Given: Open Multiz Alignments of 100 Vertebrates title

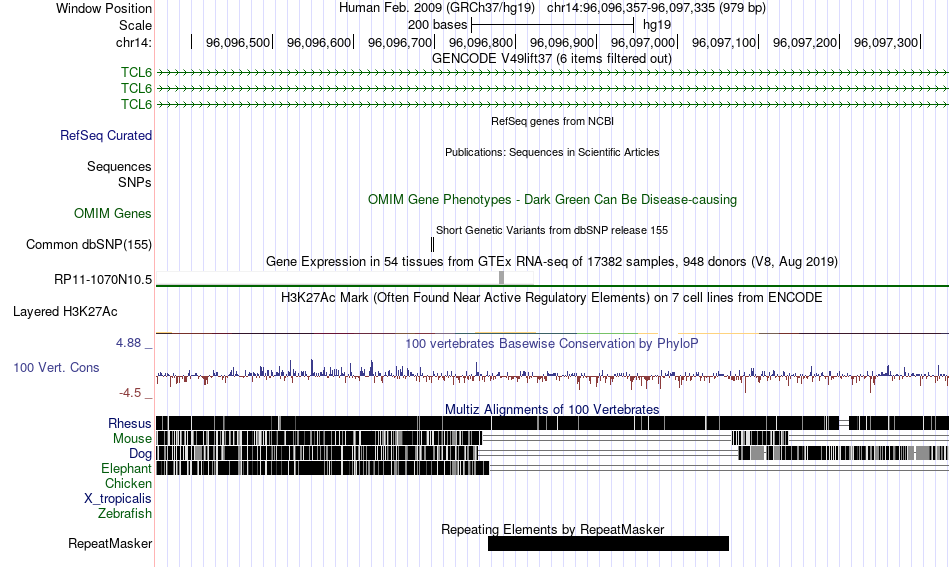Looking at the screenshot, I should click(552, 410).
